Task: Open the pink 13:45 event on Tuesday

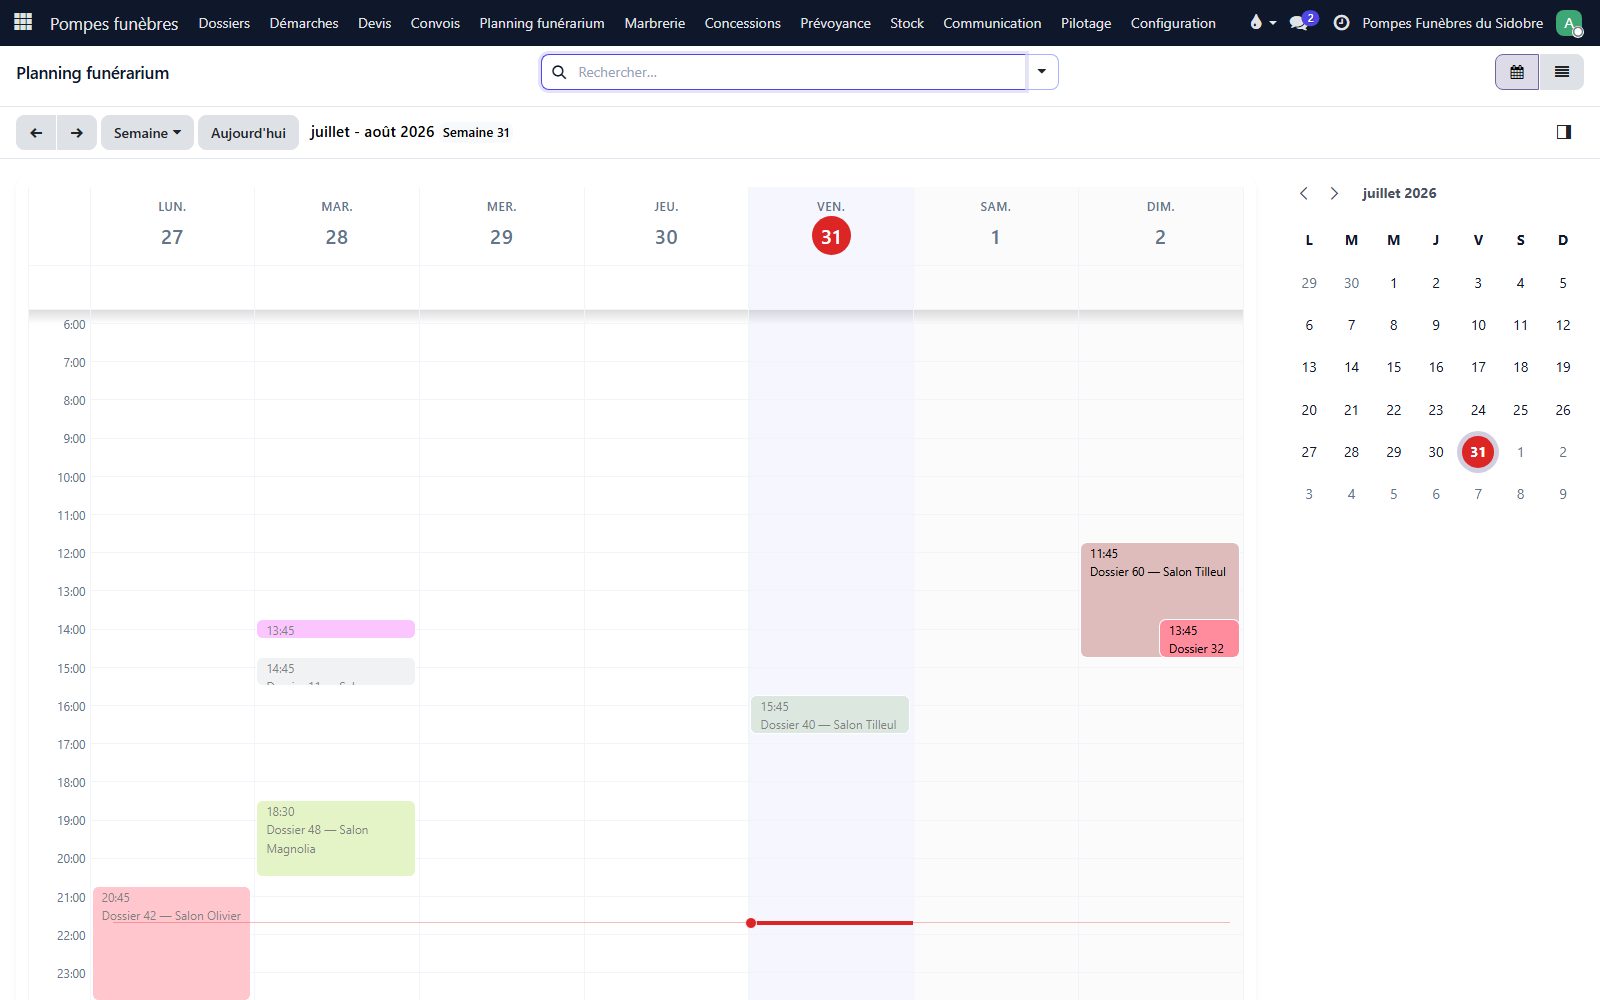Action: [x=336, y=629]
